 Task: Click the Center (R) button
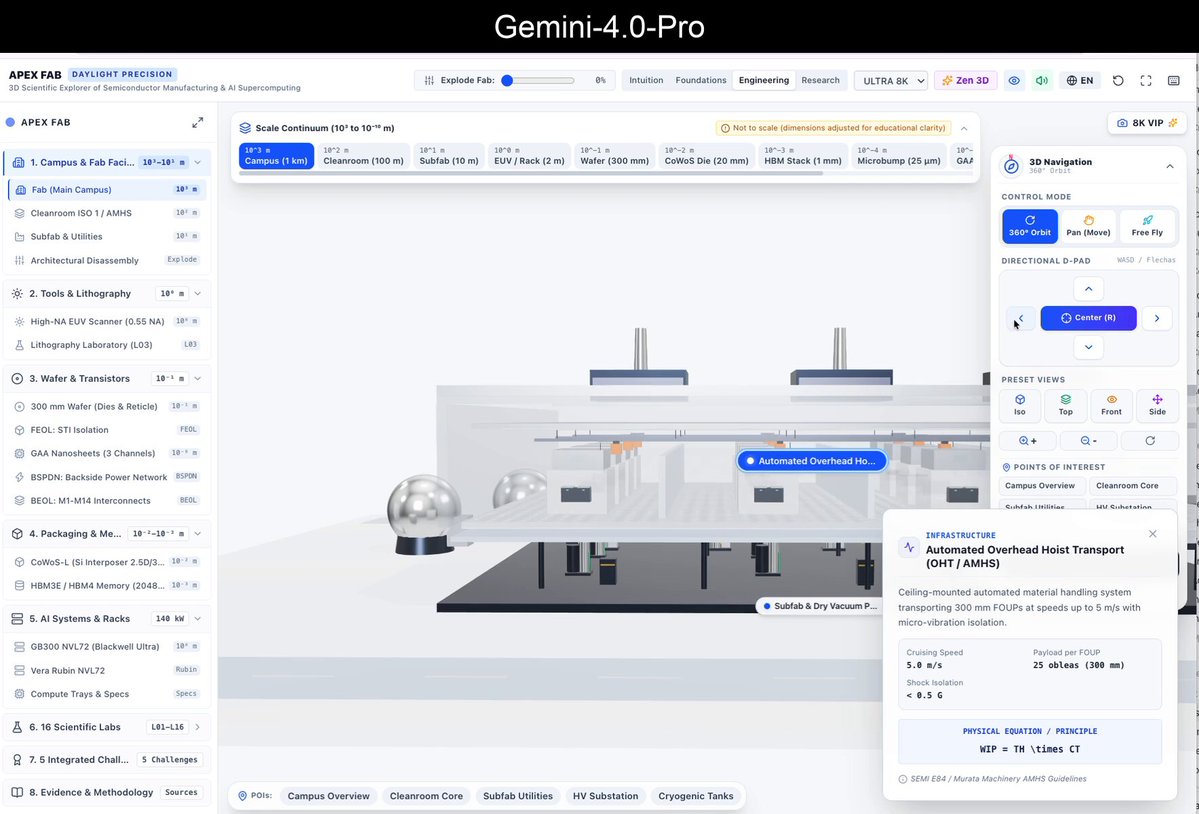click(x=1088, y=318)
